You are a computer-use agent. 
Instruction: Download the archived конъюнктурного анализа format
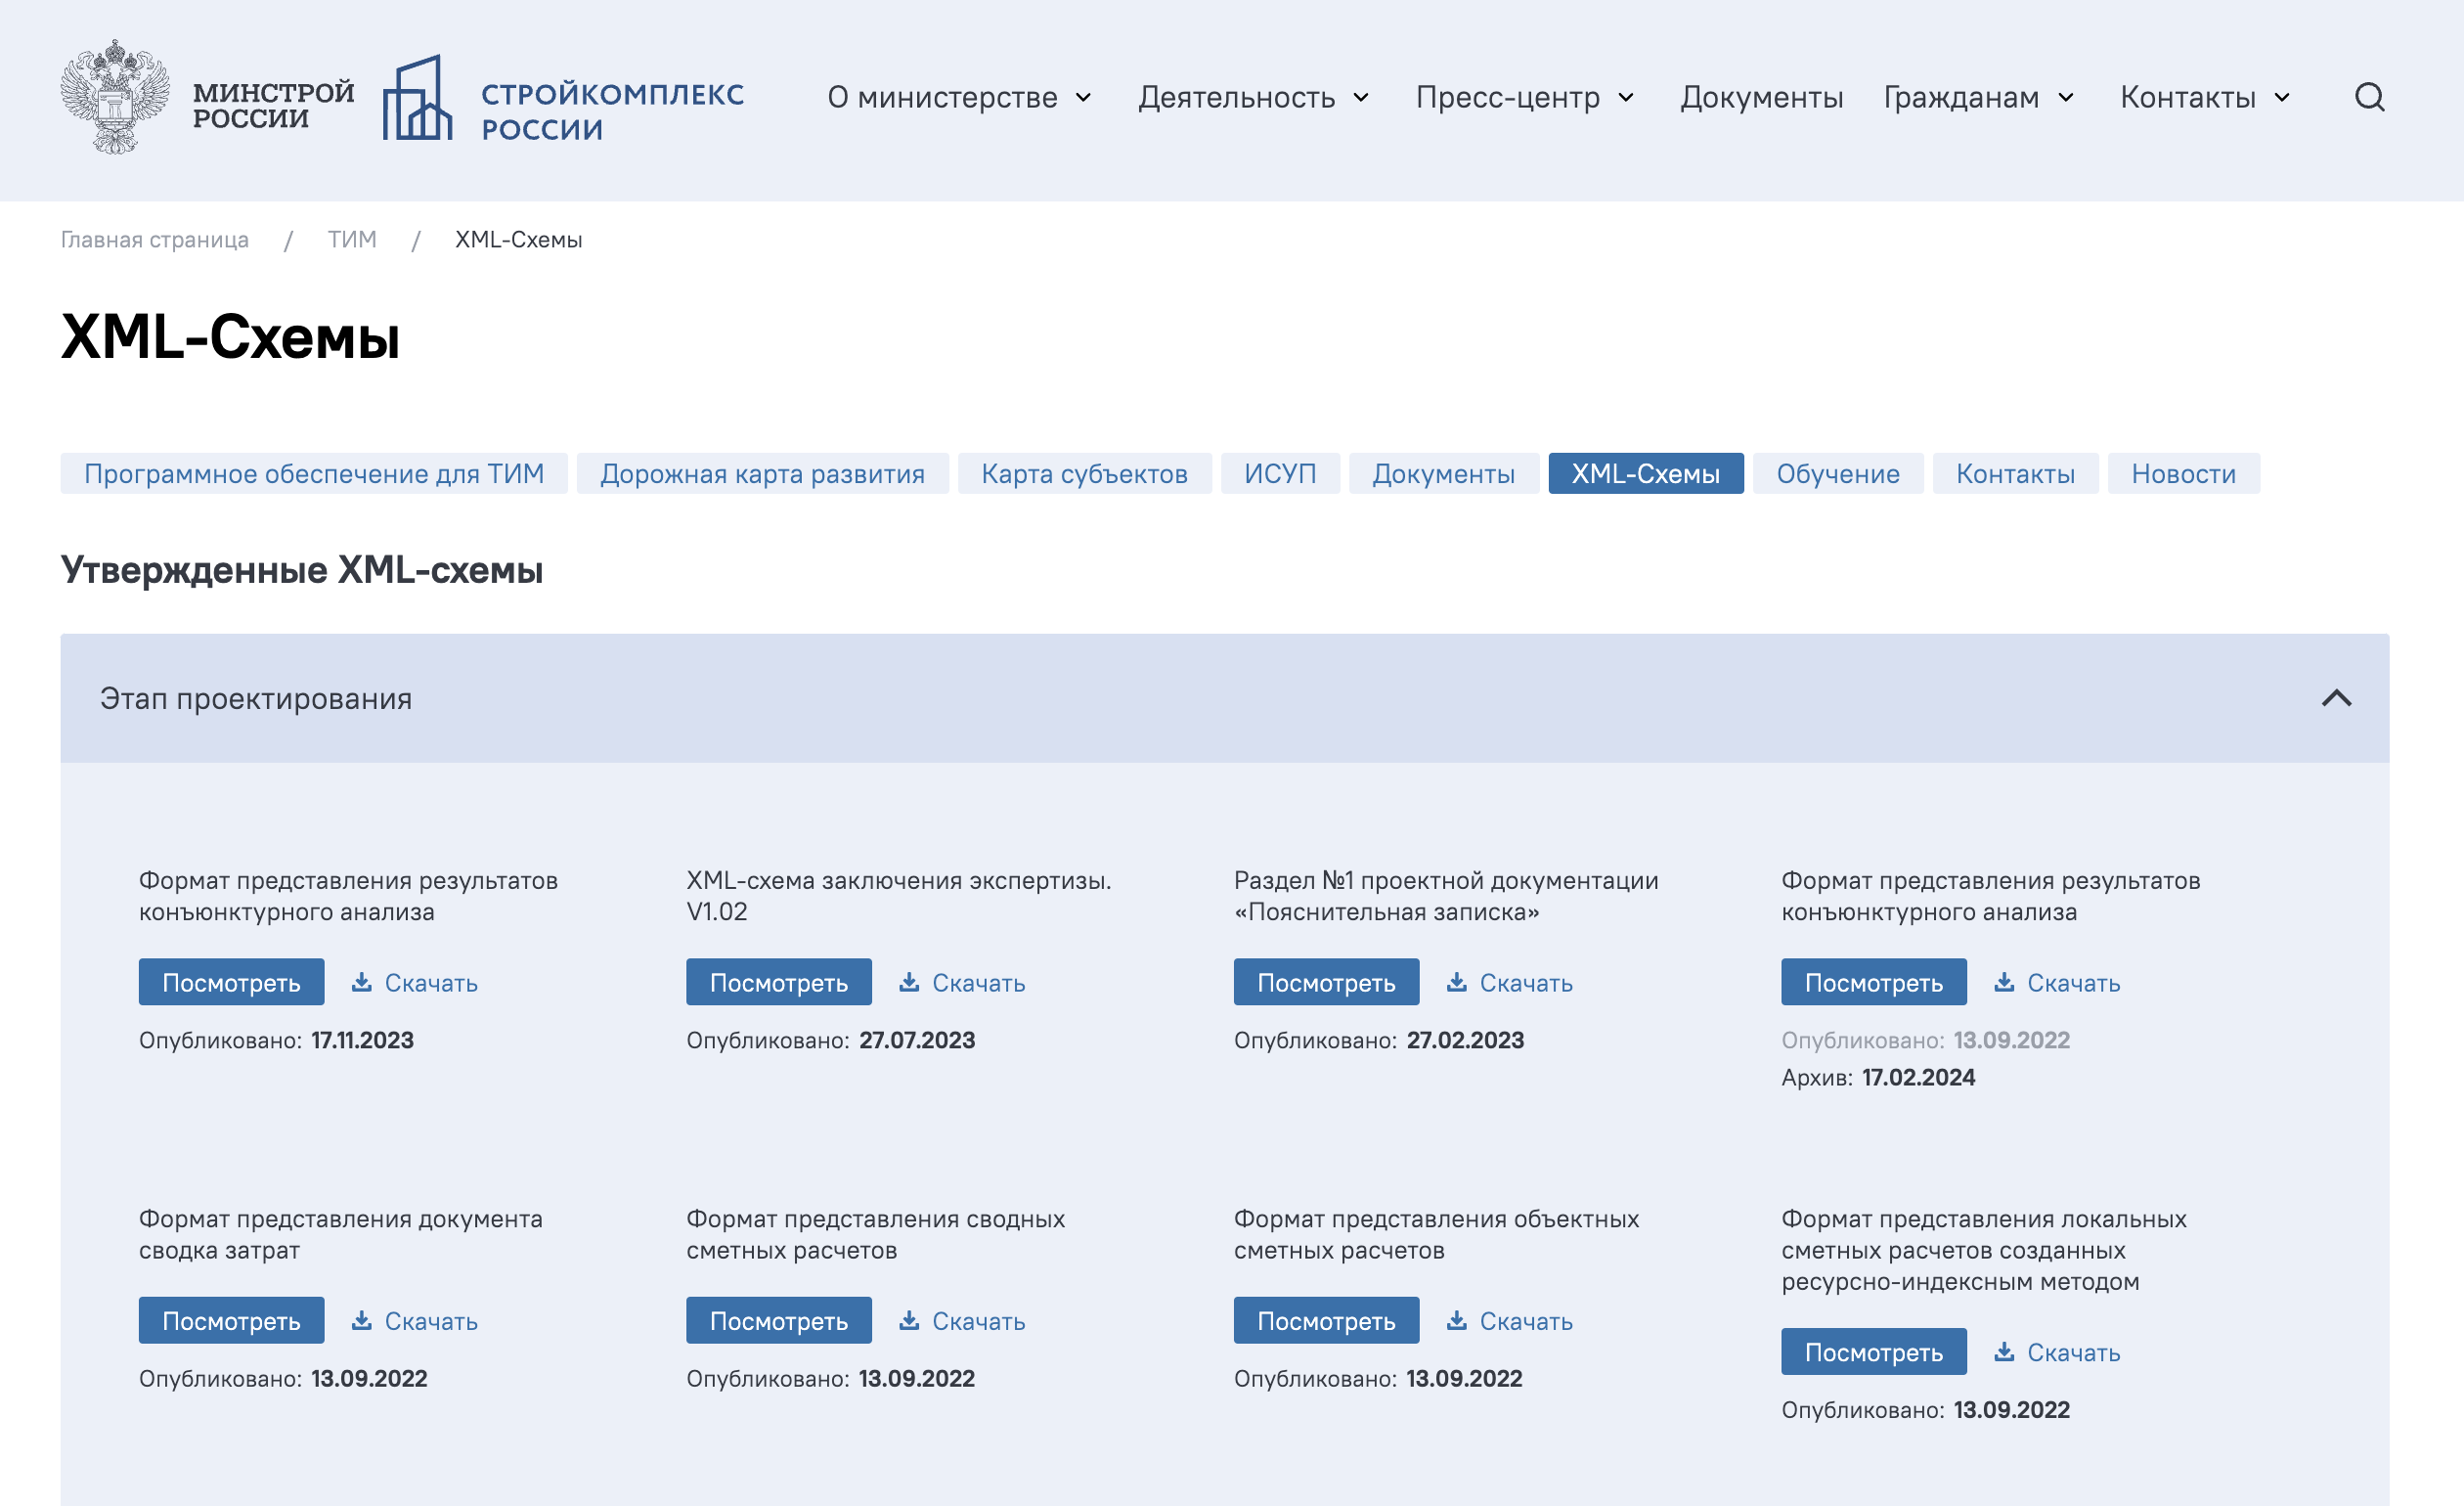pos(2056,982)
